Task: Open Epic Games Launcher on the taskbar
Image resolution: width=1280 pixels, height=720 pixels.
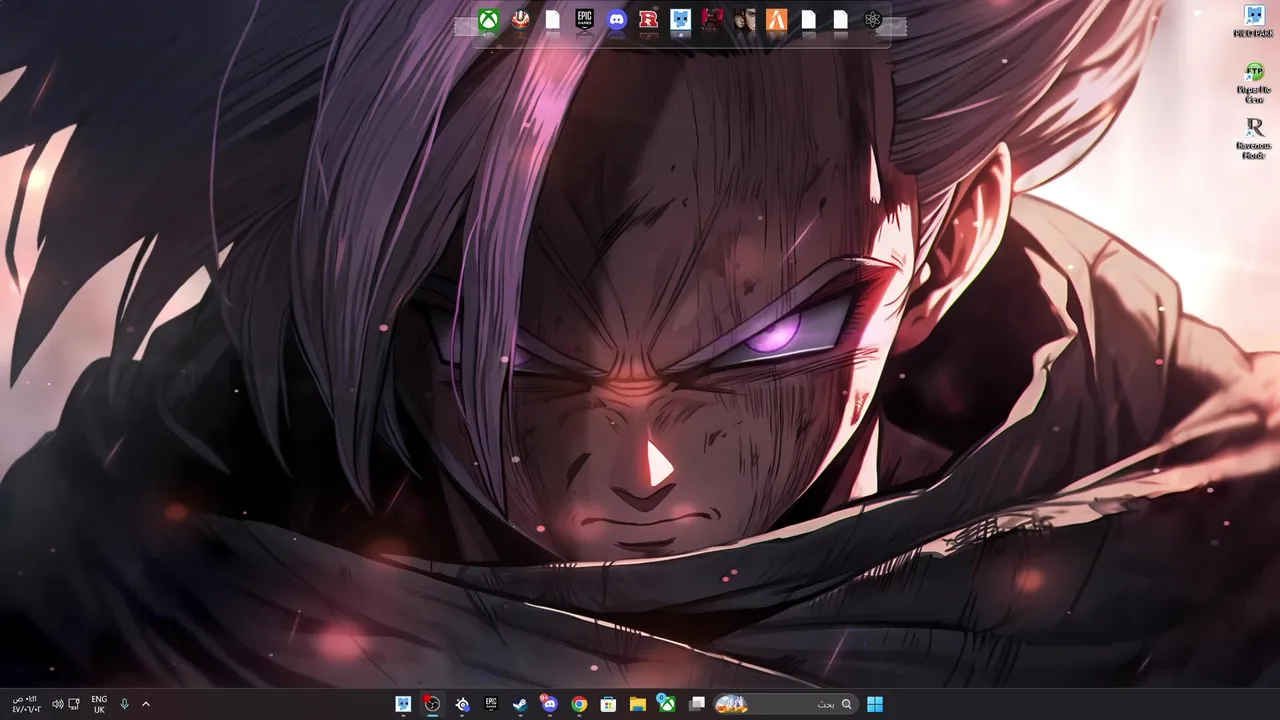Action: point(491,704)
